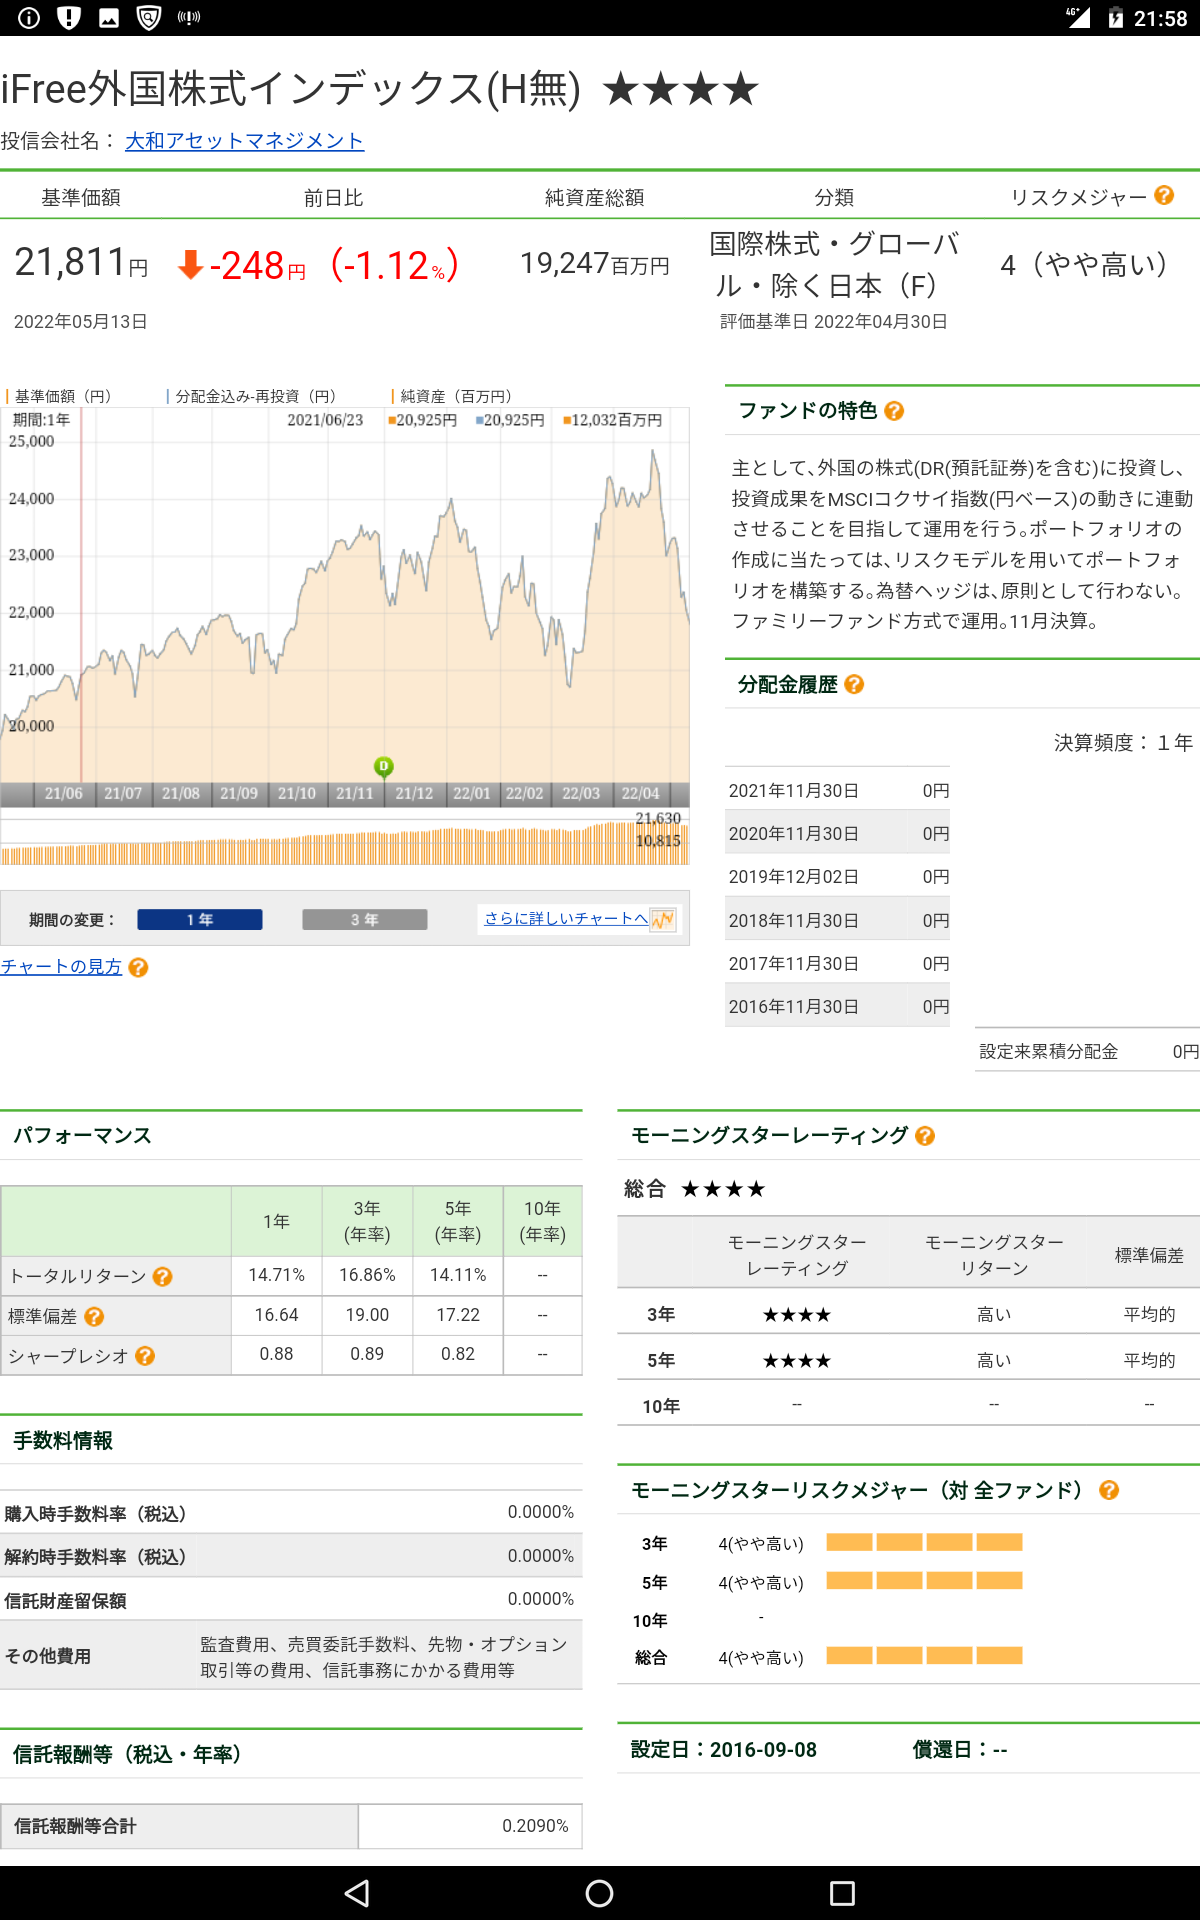
Task: Click the 22/04 month label on chart axis
Action: (x=640, y=793)
